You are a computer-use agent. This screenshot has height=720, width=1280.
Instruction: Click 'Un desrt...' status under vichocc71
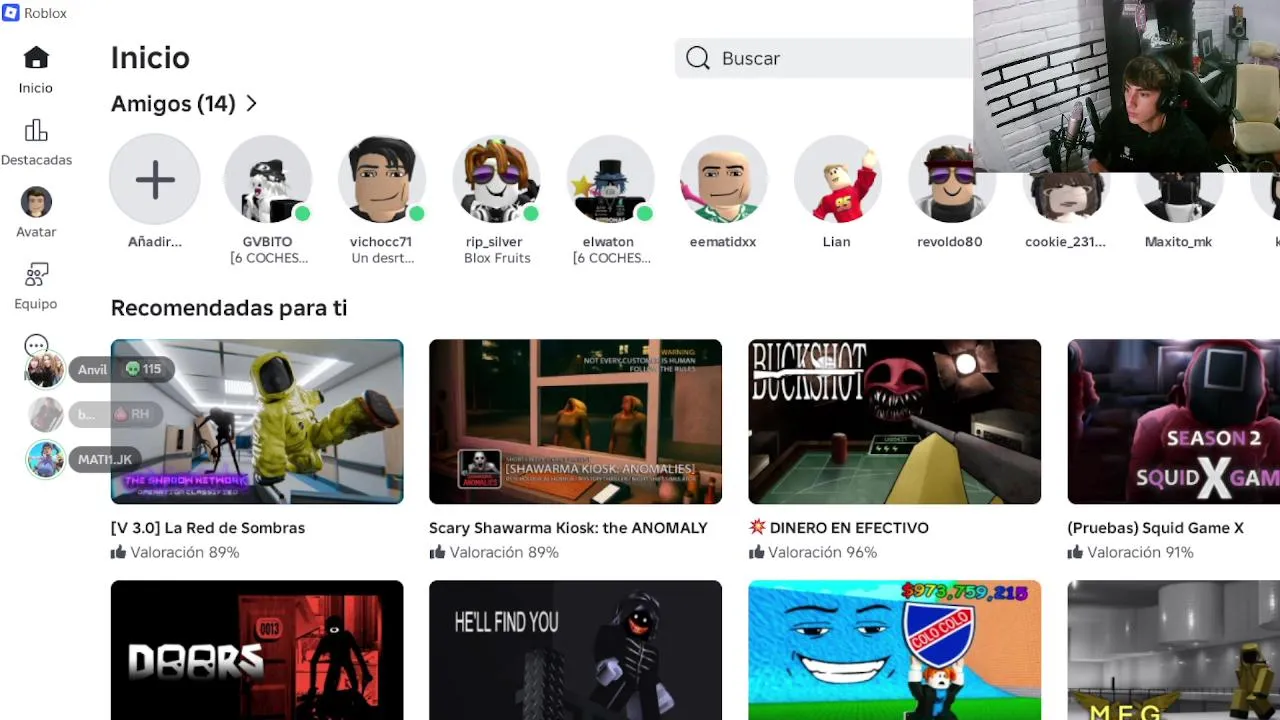click(382, 258)
